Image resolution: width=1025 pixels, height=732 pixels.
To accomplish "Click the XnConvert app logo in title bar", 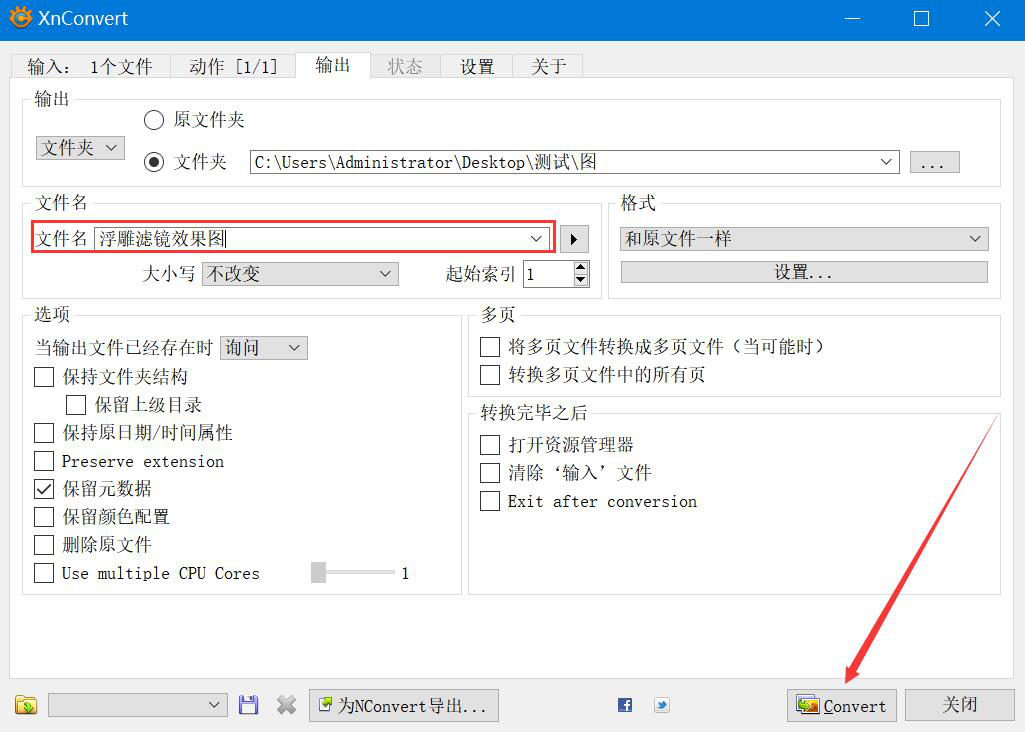I will [20, 18].
